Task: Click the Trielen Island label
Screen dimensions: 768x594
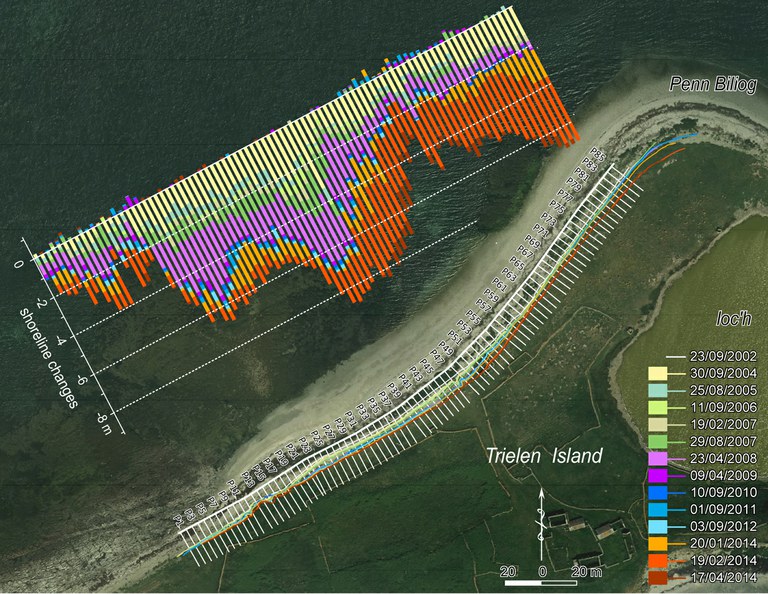Action: 544,456
